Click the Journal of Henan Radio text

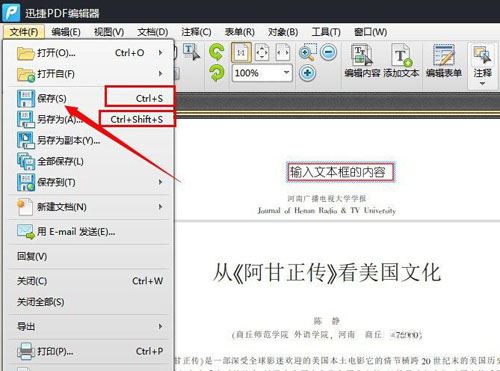point(327,211)
